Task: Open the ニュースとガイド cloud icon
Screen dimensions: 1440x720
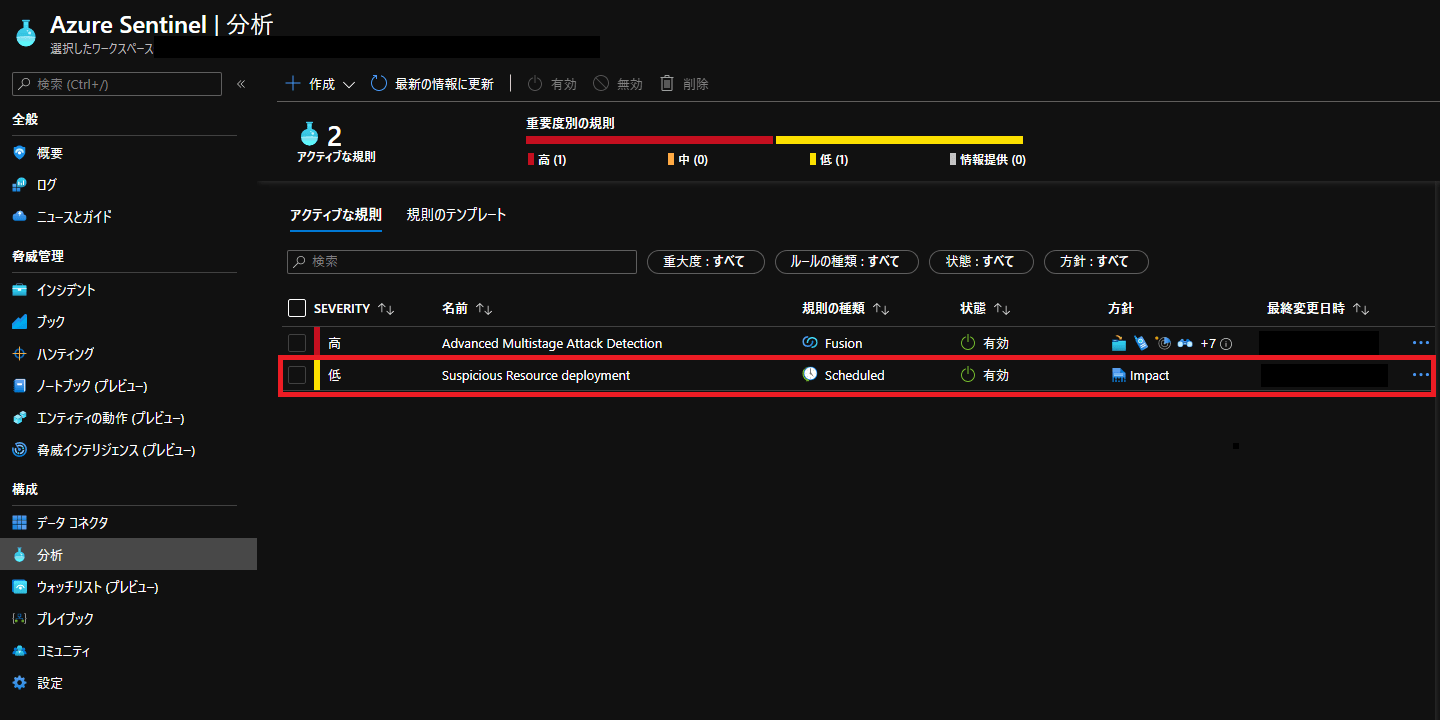Action: 19,217
